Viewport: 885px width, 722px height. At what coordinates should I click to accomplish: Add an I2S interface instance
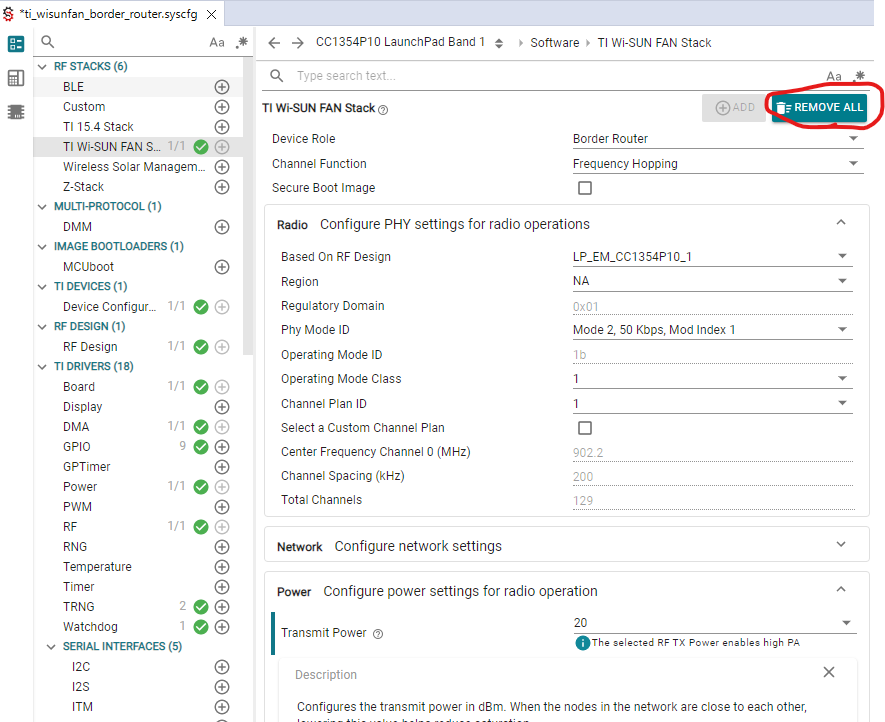point(222,687)
